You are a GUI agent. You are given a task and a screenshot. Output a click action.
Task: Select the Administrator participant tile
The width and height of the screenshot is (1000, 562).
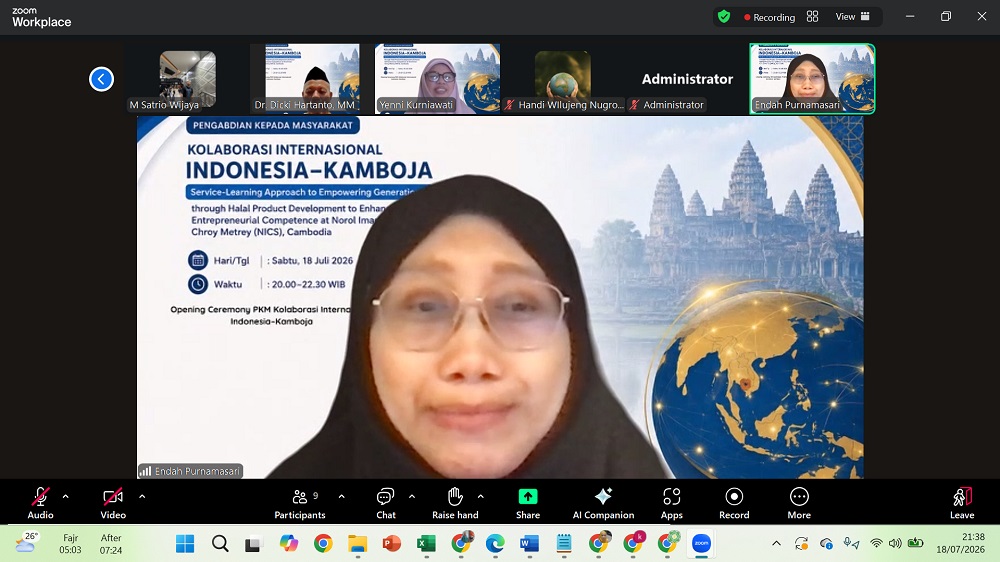[687, 79]
